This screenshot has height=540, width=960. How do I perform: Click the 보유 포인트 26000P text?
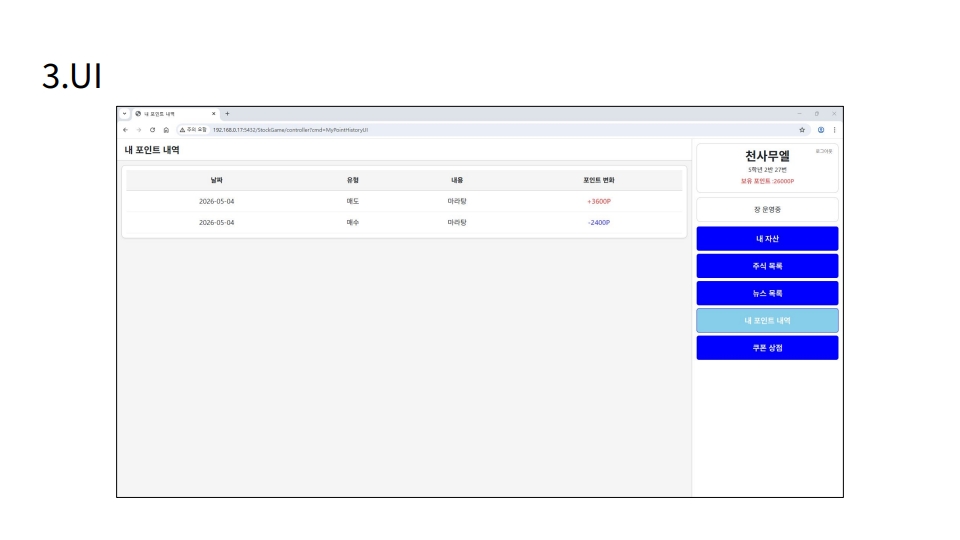pos(767,181)
